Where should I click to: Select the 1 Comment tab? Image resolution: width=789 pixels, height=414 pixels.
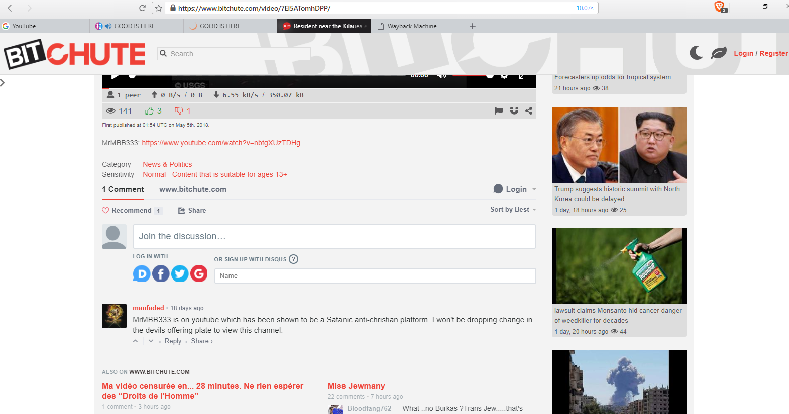coord(123,190)
